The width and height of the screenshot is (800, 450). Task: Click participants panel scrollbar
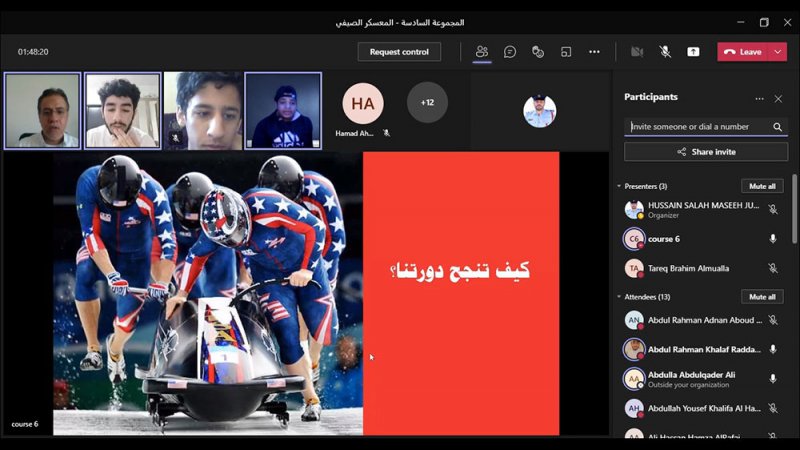pyautogui.click(x=794, y=209)
